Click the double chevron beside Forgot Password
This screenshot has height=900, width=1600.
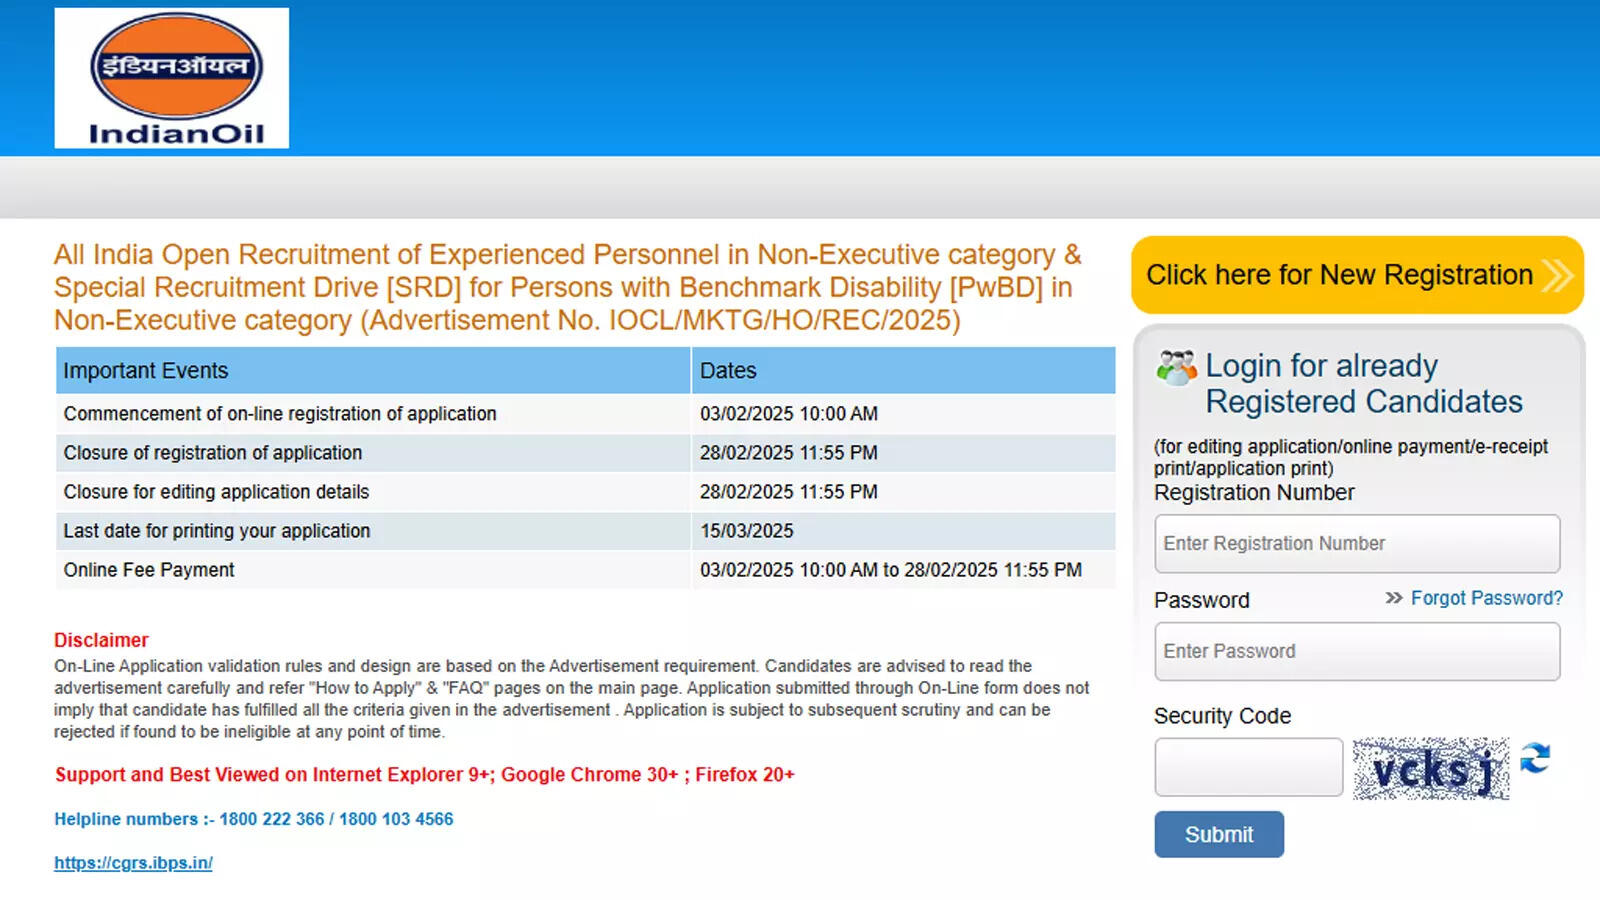1393,598
